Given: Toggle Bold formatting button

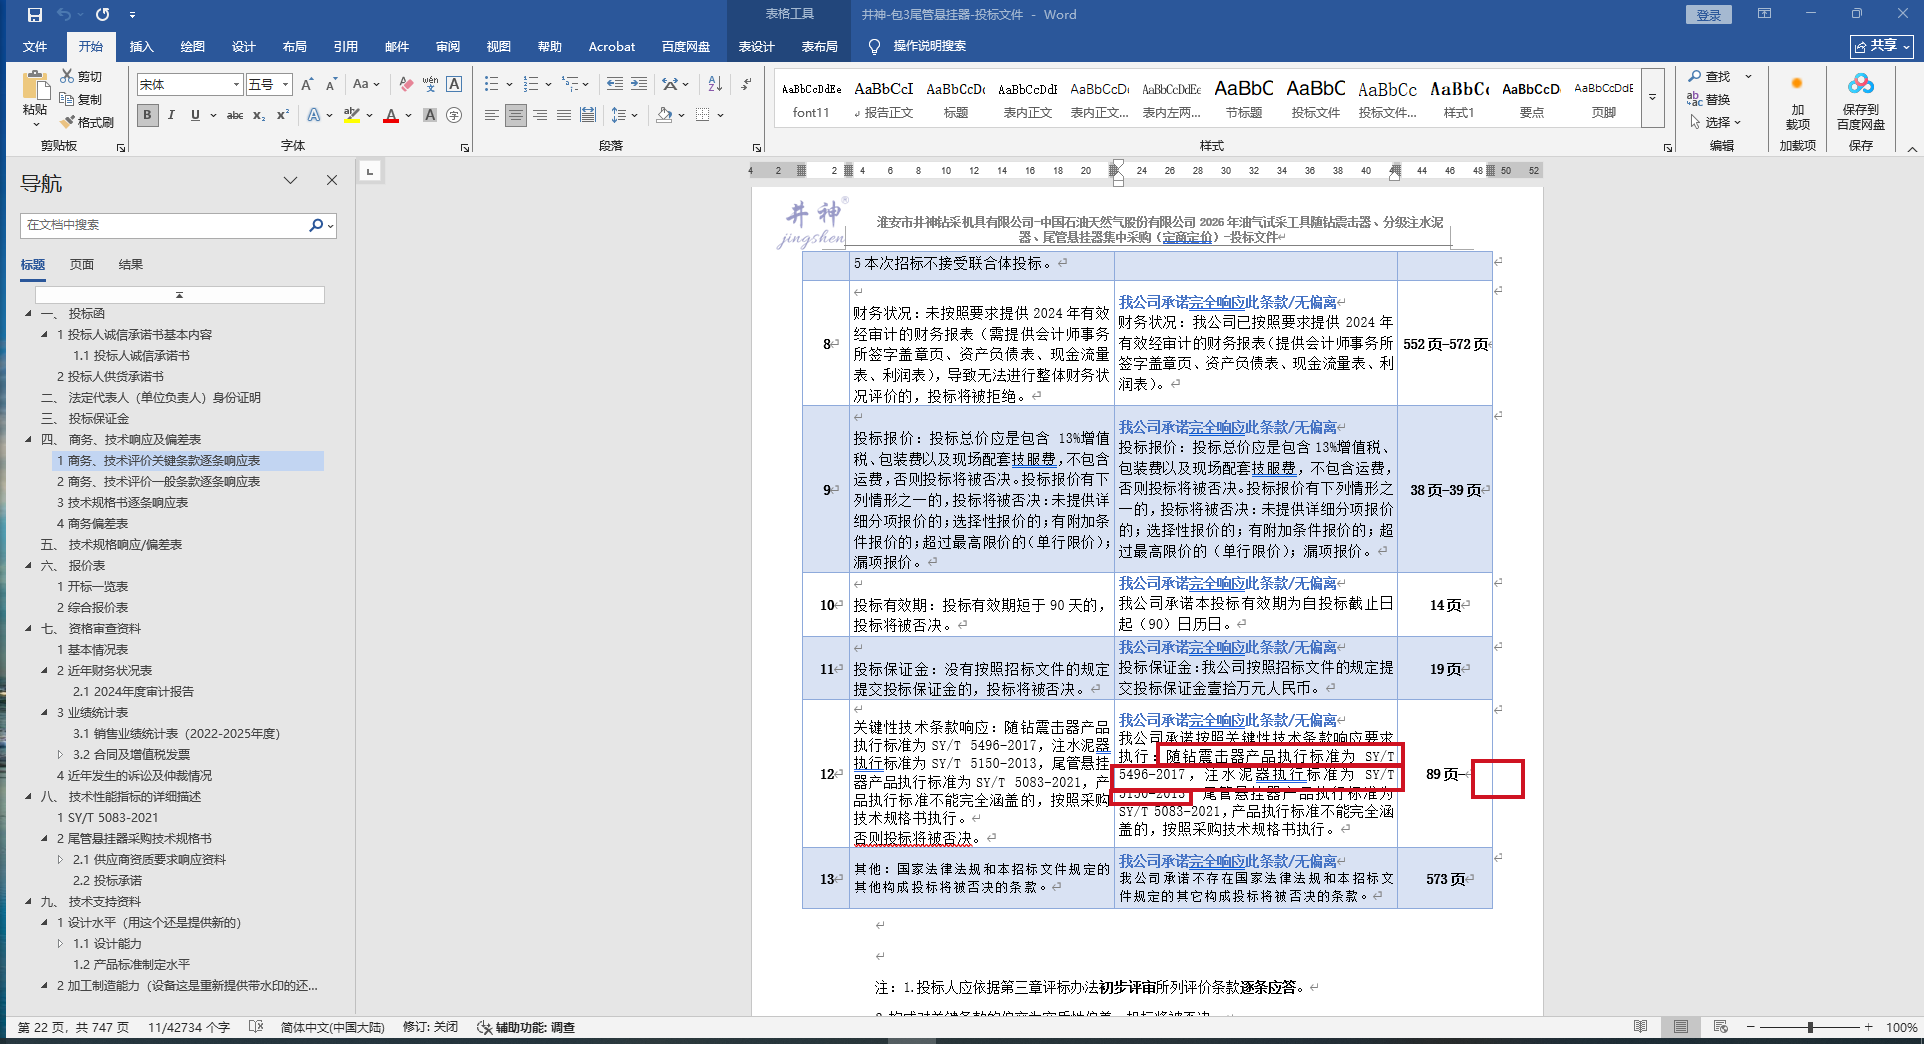Looking at the screenshot, I should (x=147, y=116).
